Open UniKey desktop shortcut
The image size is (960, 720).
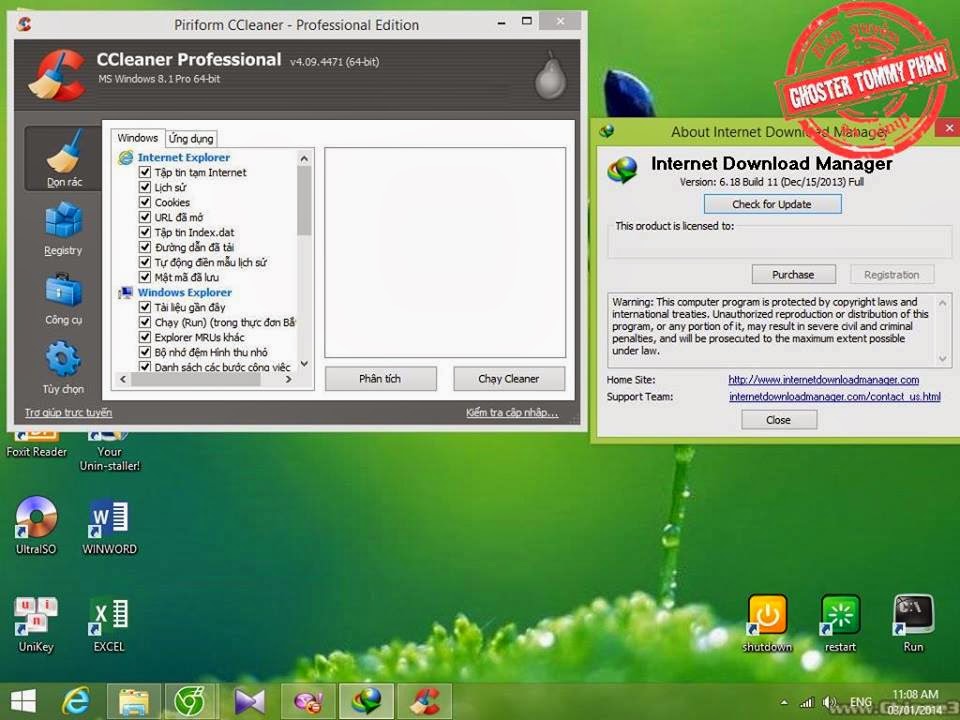[x=36, y=624]
